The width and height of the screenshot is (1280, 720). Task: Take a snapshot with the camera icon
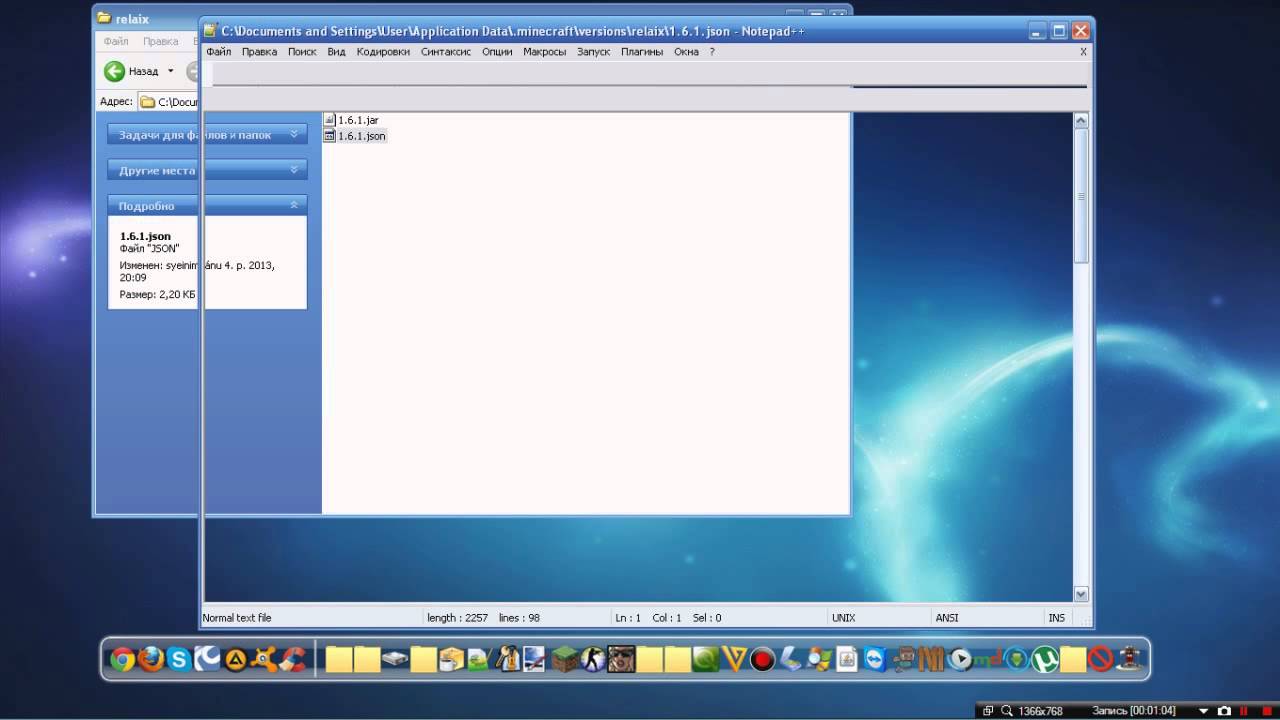(x=1224, y=711)
